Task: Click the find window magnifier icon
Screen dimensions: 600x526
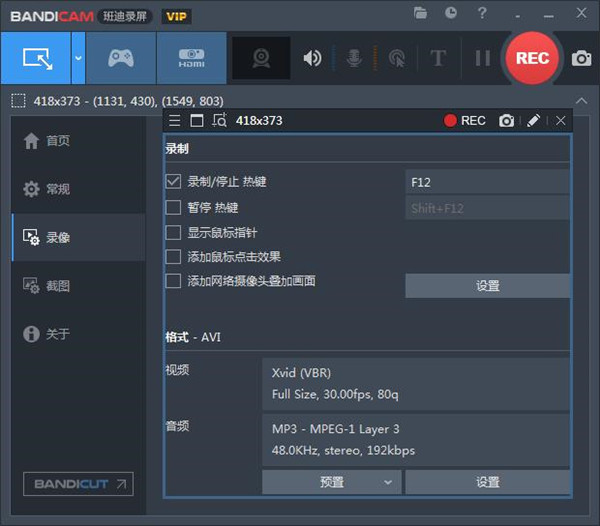Action: point(220,120)
